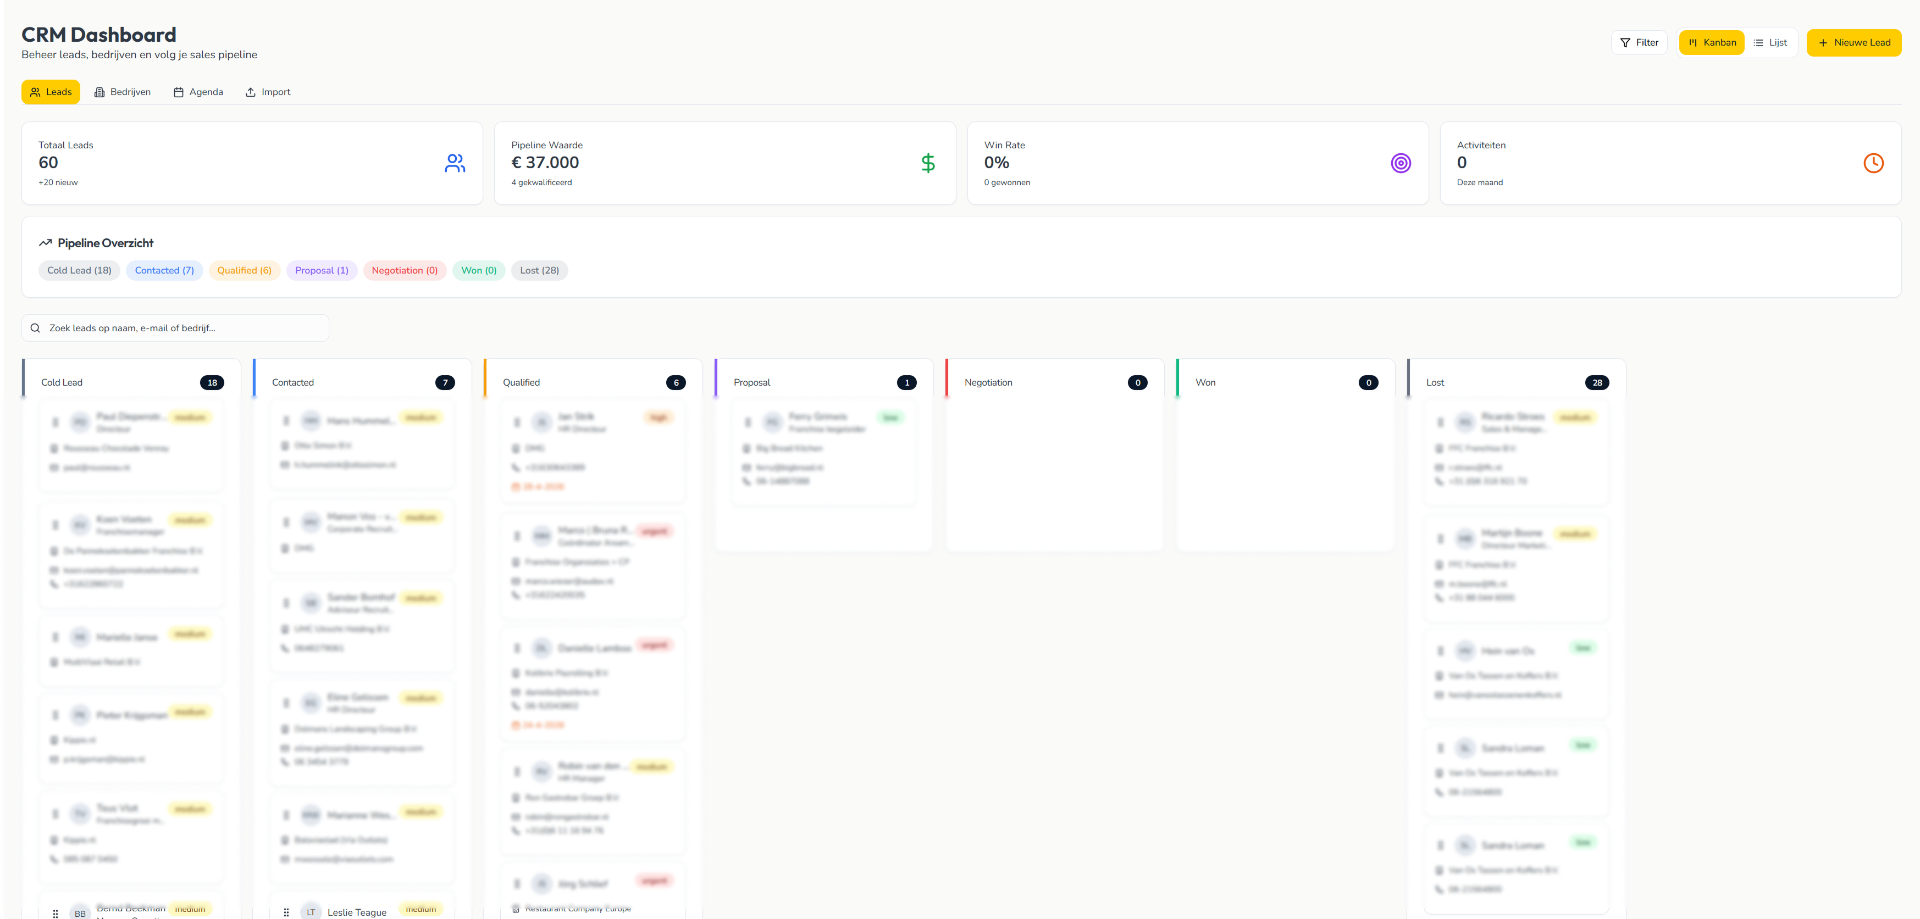This screenshot has height=919, width=1920.
Task: Switch to Lijst view
Action: (x=1771, y=43)
